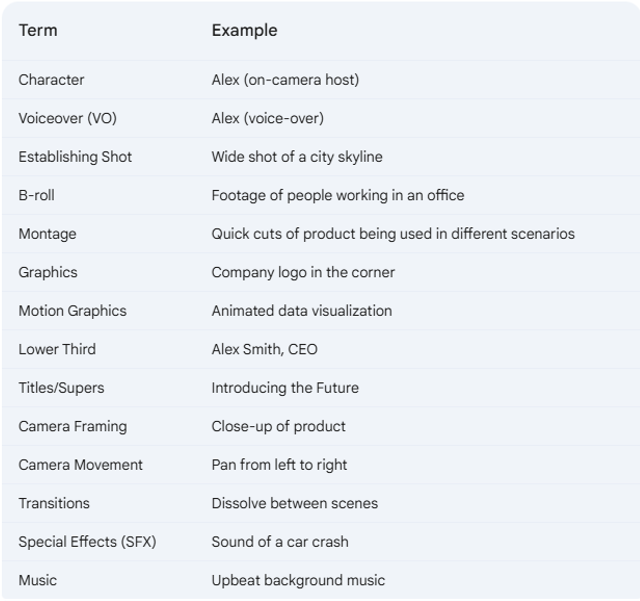The image size is (640, 601).
Task: Click the Graphics term cell
Action: click(x=48, y=272)
